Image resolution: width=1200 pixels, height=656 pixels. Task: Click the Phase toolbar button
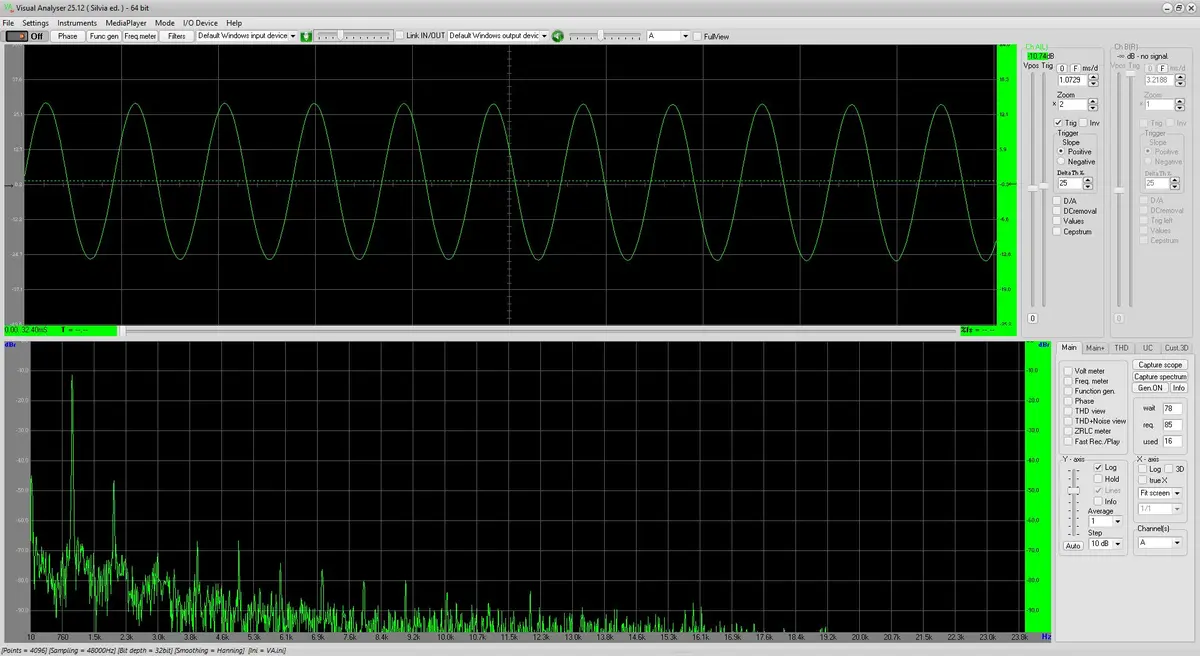click(x=67, y=36)
